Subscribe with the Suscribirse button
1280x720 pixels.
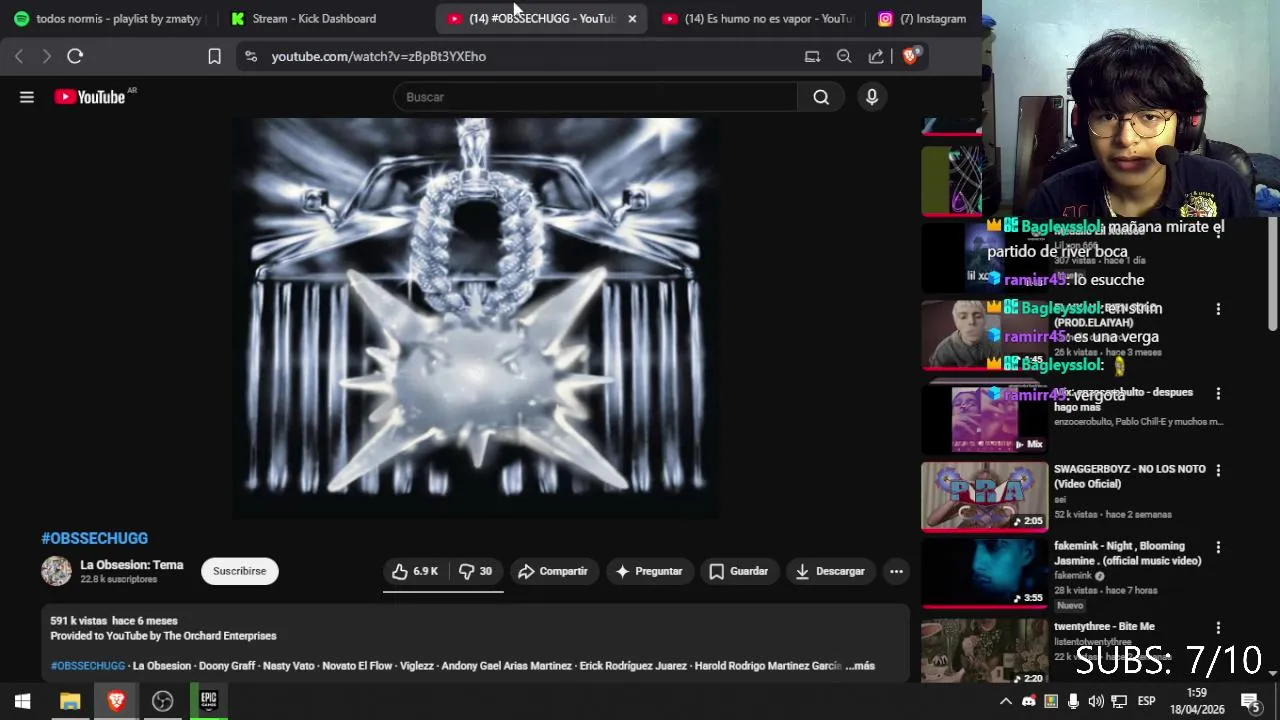point(239,571)
